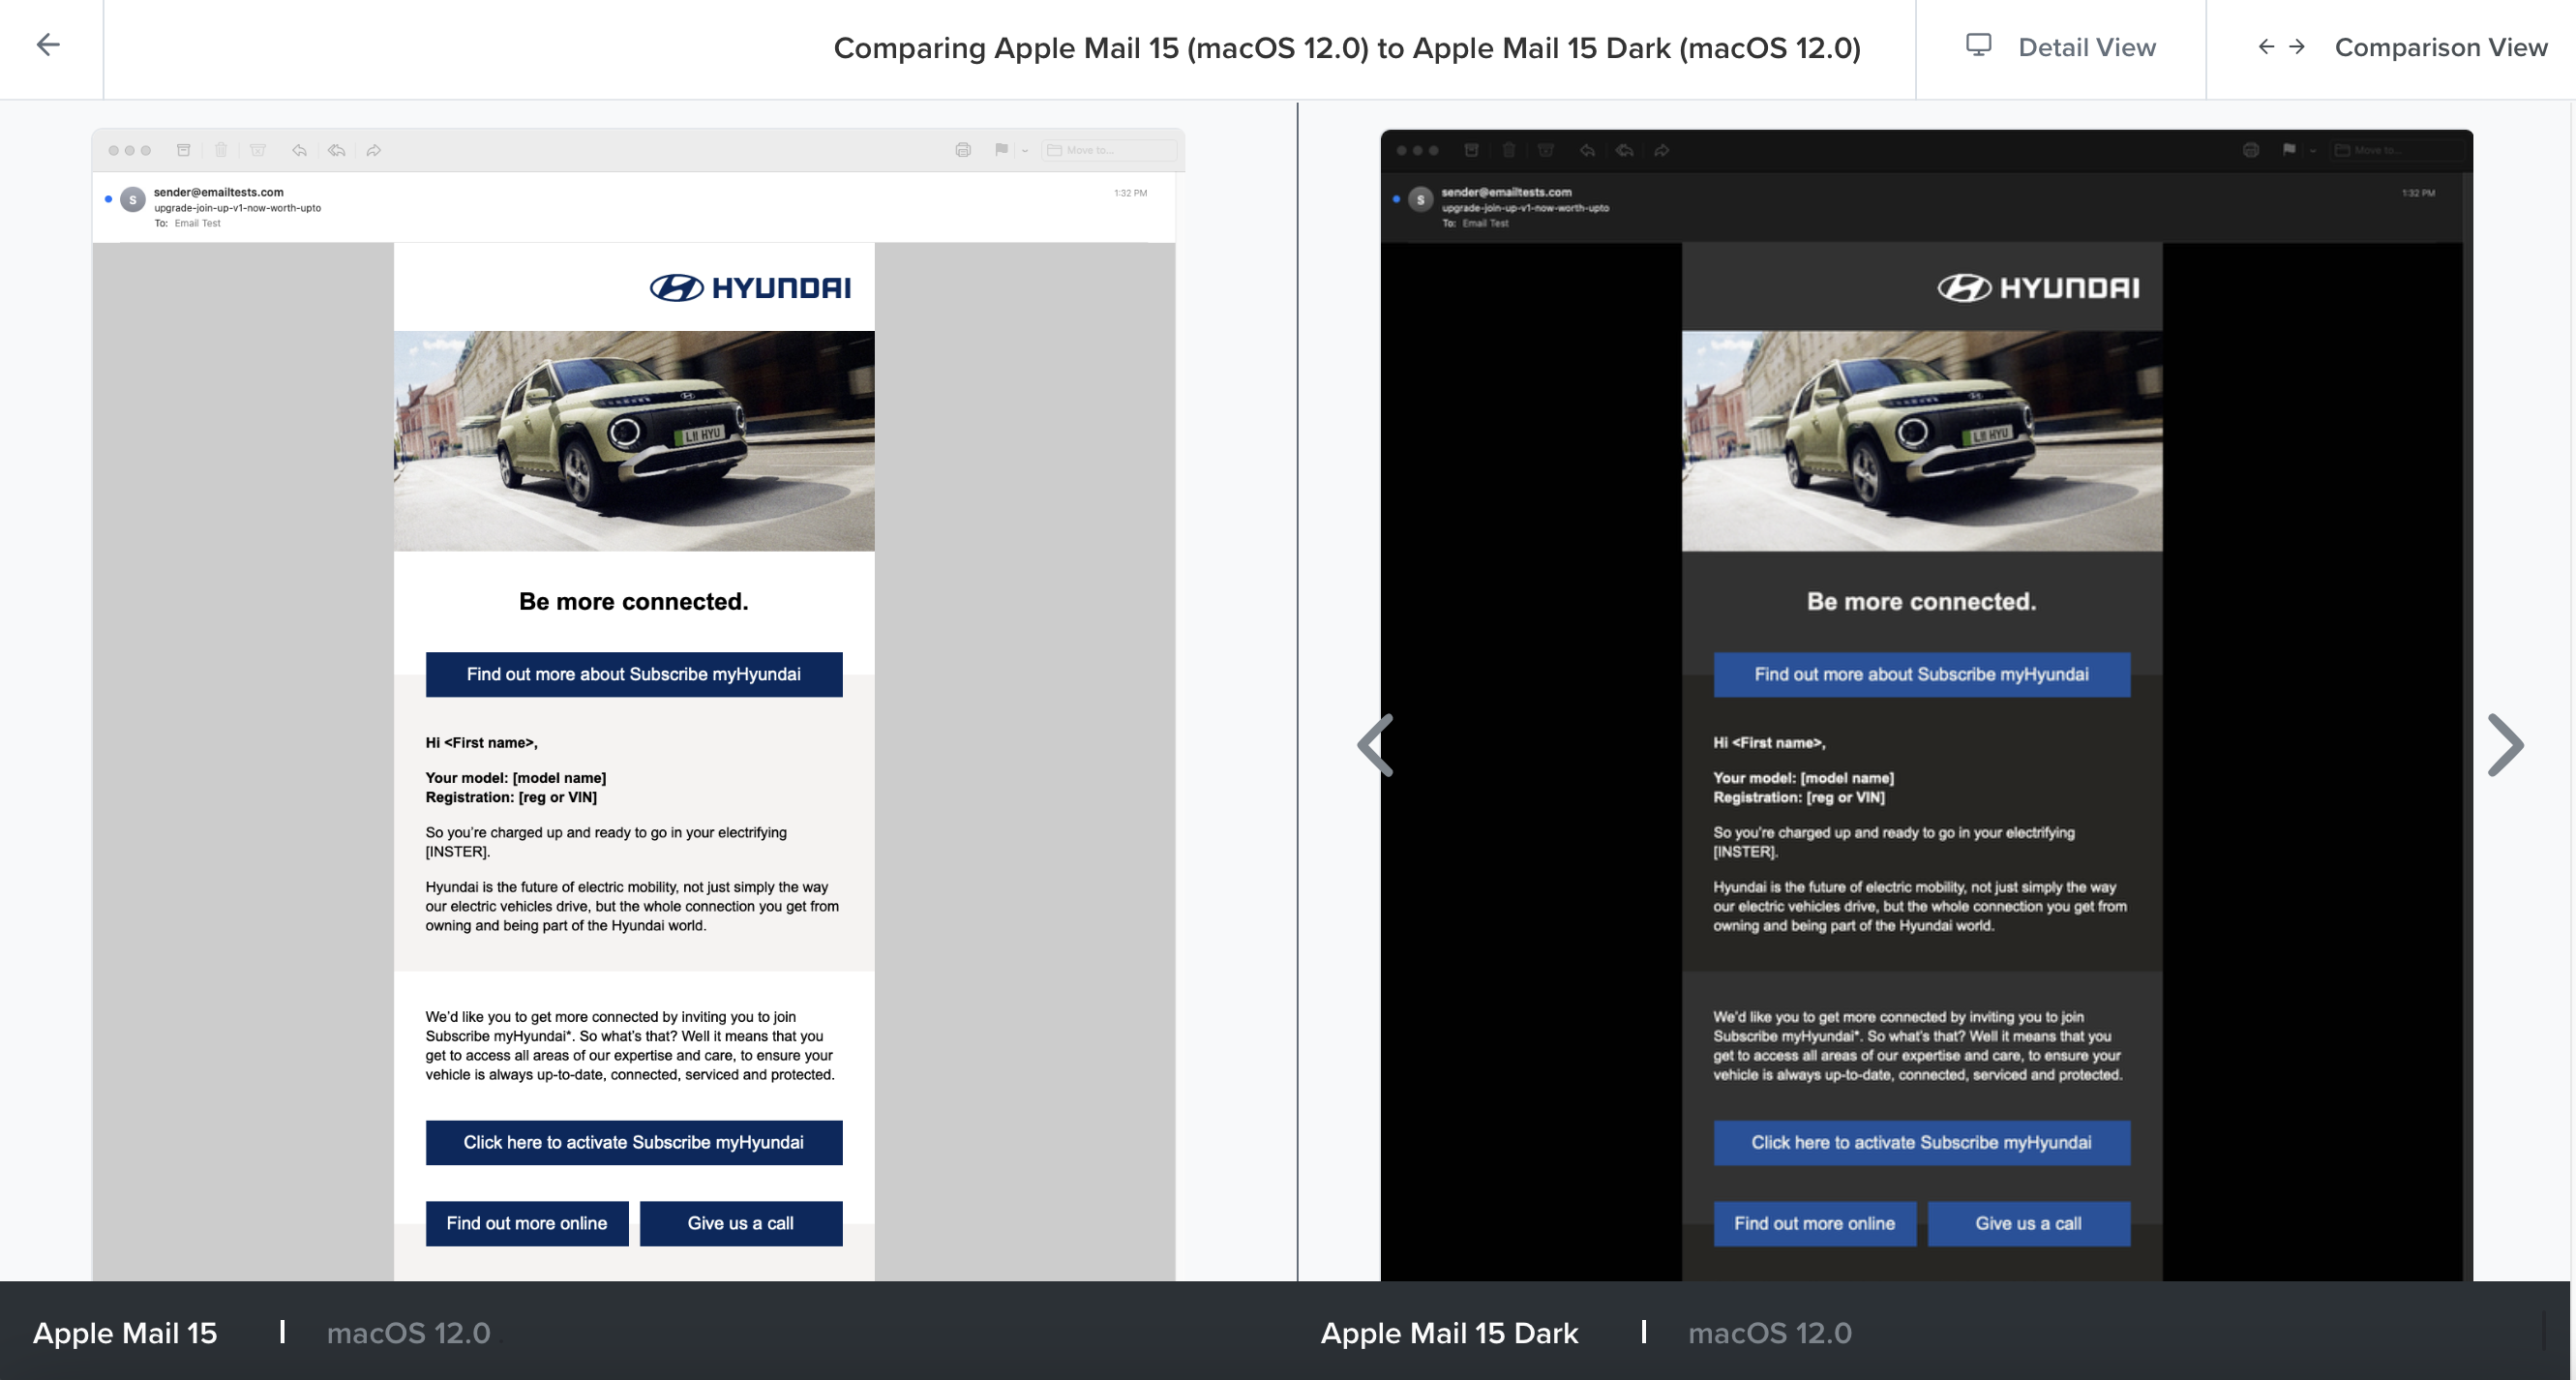Screen dimensions: 2576x1380
Task: Click the flag icon in the dark Mail toolbar
Action: coord(2289,150)
